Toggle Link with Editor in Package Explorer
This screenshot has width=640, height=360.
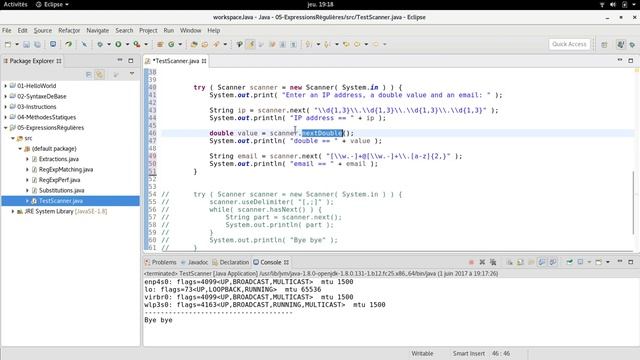(x=100, y=74)
